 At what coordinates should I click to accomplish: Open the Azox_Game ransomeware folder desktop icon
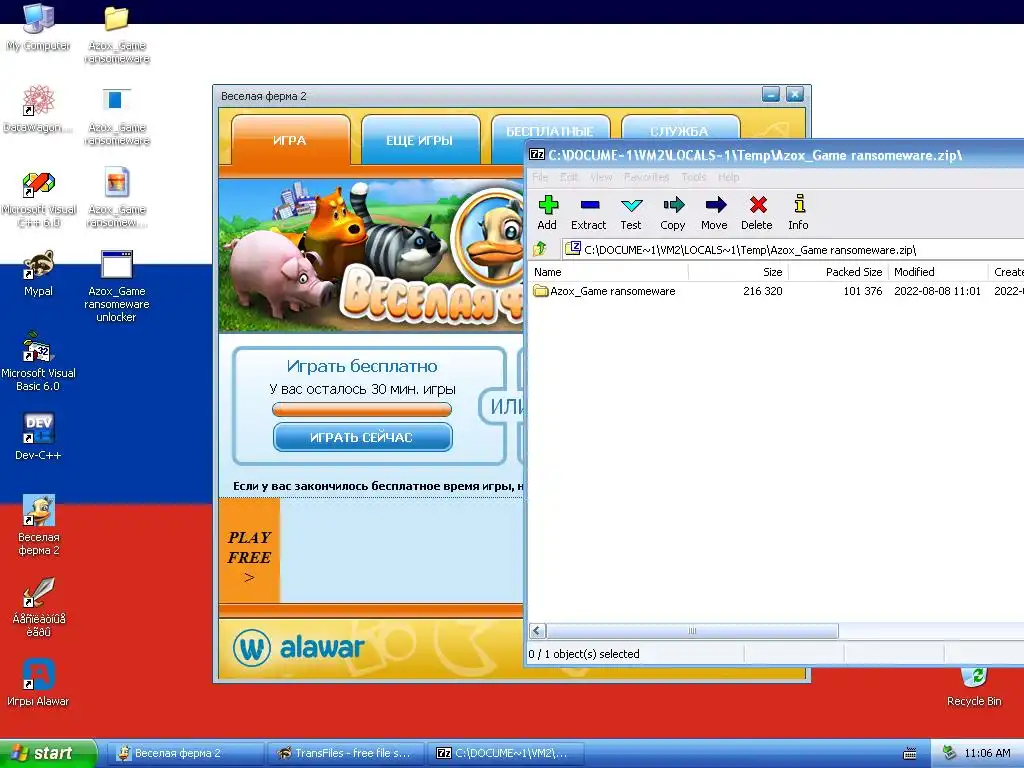(117, 34)
